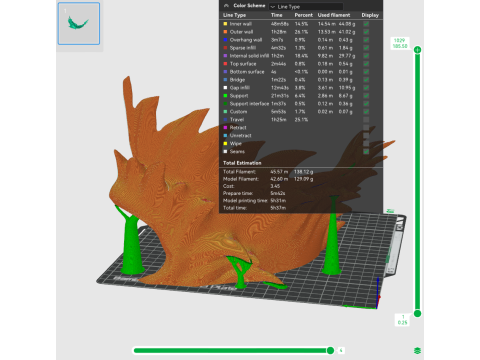Screen dimensions: 480x360
Task: Click the white Gap infill swatch
Action: coord(225,88)
